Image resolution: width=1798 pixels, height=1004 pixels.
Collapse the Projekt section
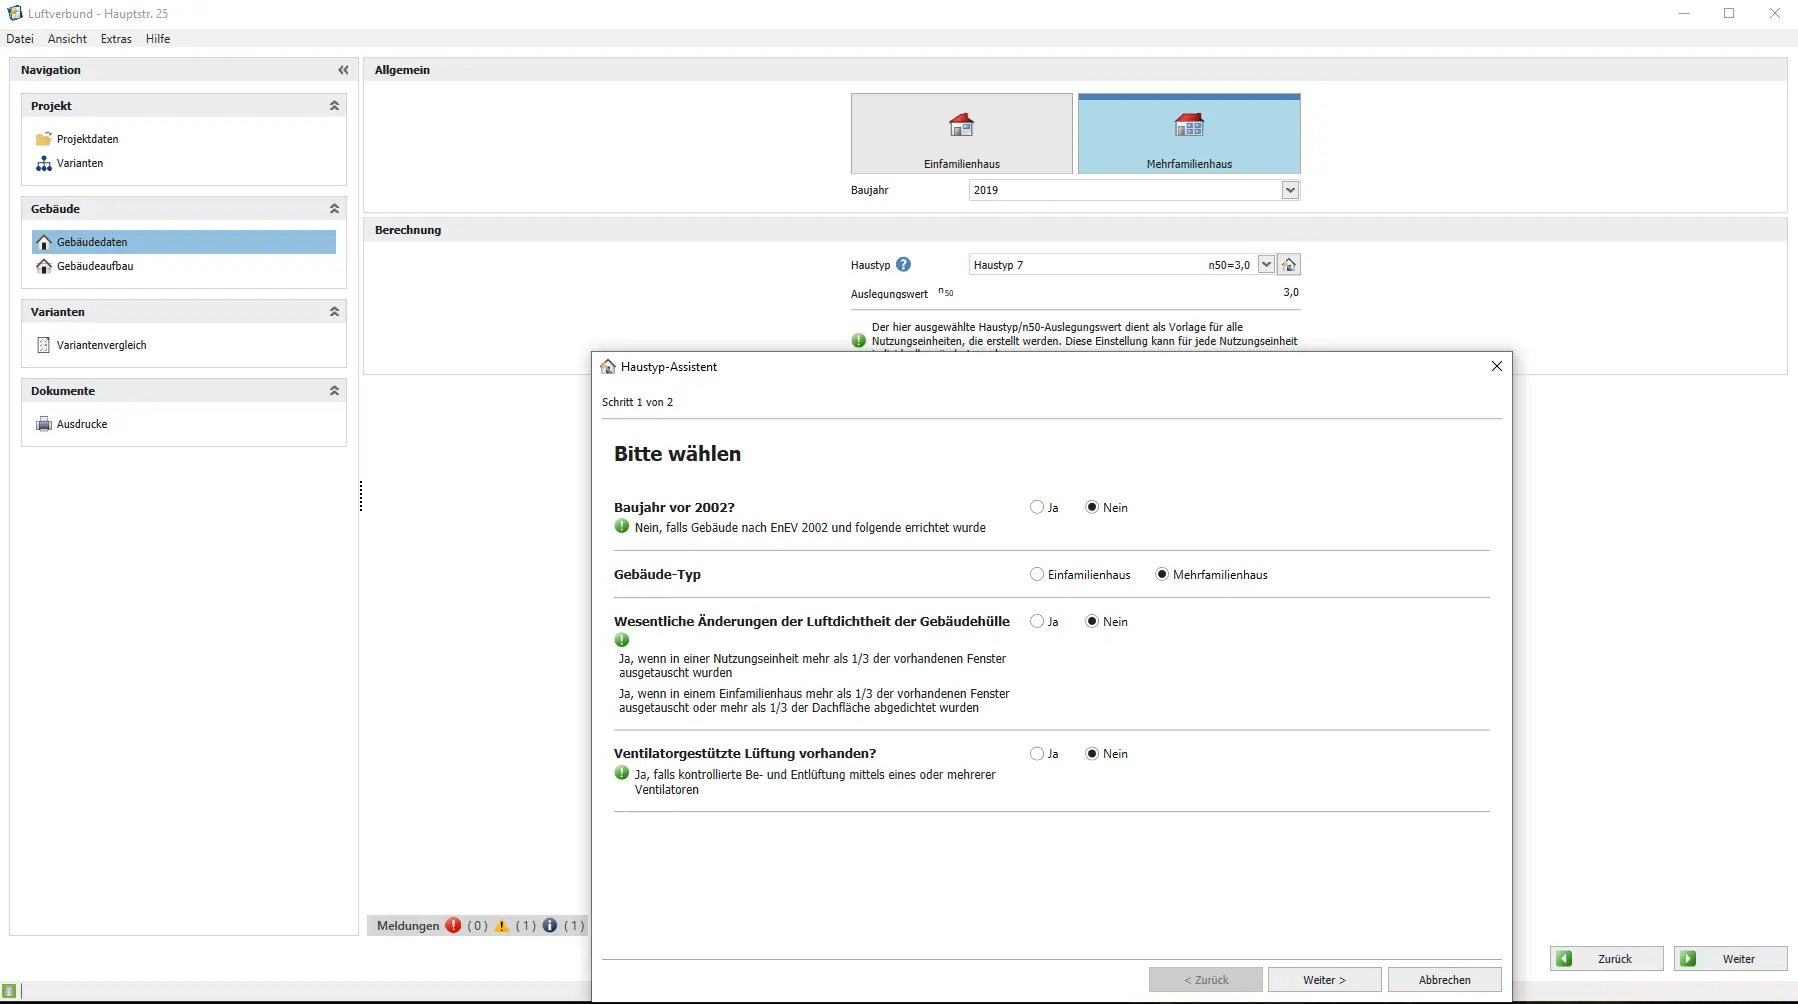(334, 106)
